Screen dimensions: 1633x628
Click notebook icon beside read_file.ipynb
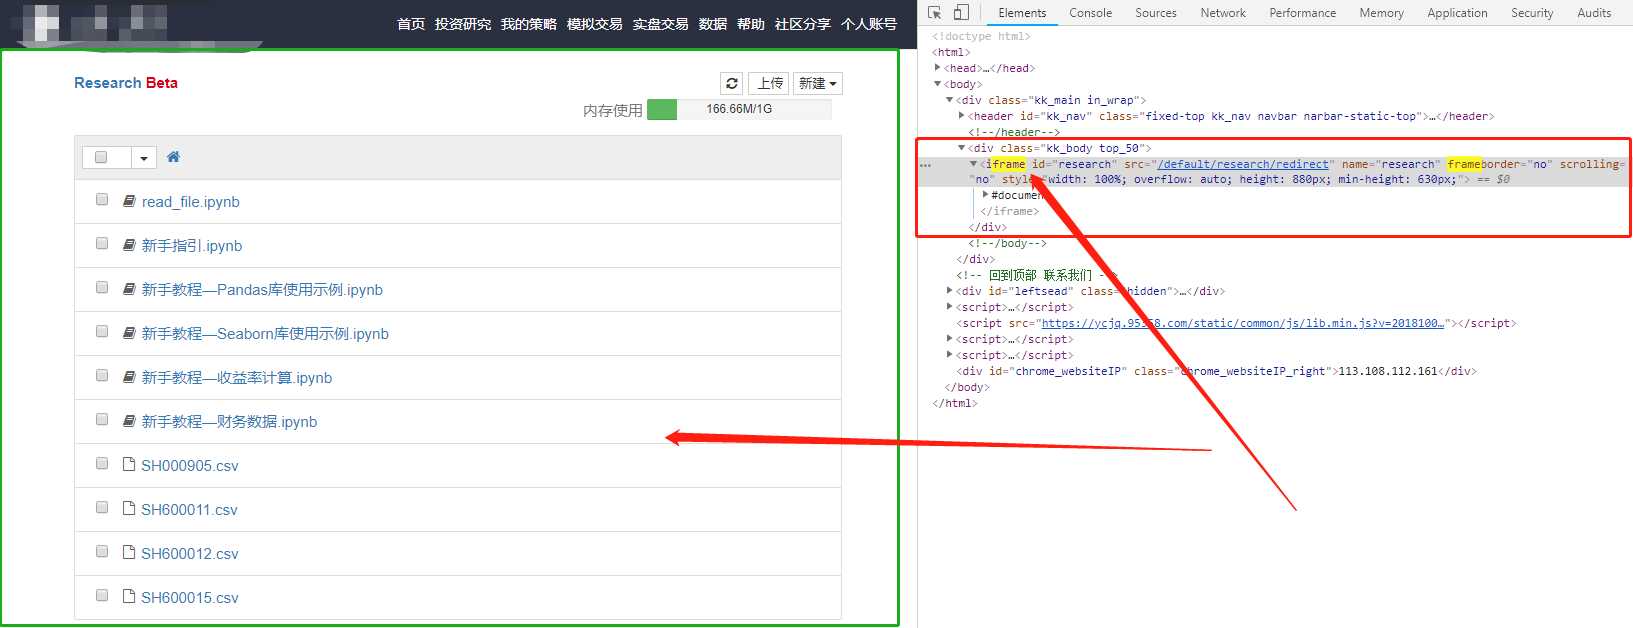click(x=129, y=201)
